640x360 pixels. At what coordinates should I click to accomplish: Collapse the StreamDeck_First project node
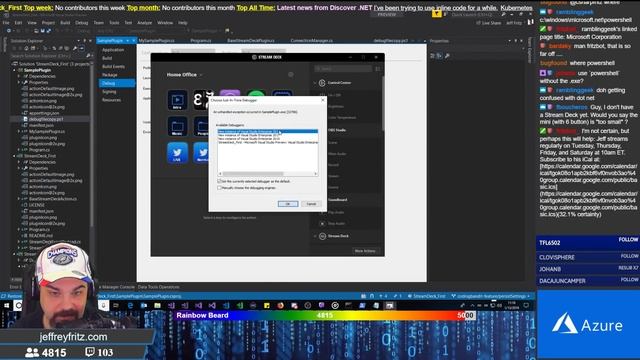[14, 156]
